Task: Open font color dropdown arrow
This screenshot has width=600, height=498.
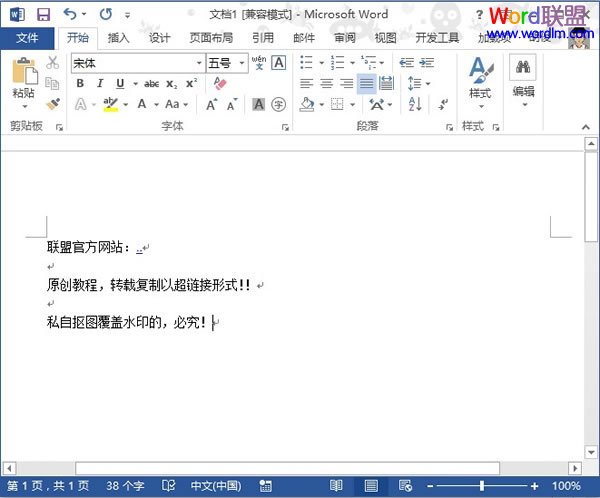Action: pos(156,104)
